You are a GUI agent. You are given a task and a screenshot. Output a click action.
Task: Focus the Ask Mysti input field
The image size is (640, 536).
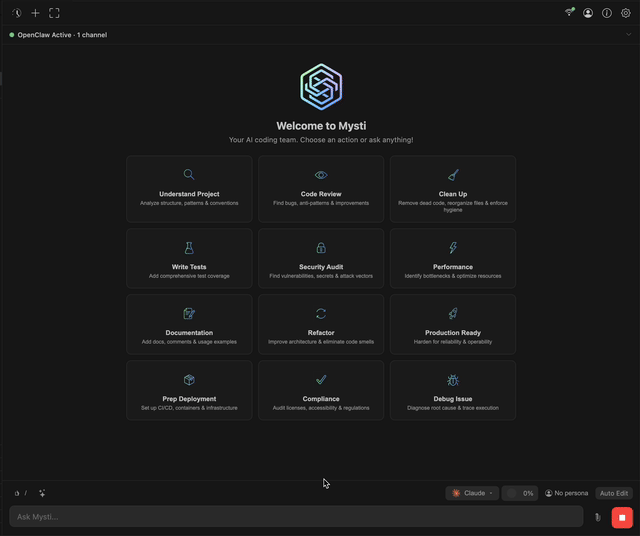pyautogui.click(x=296, y=516)
